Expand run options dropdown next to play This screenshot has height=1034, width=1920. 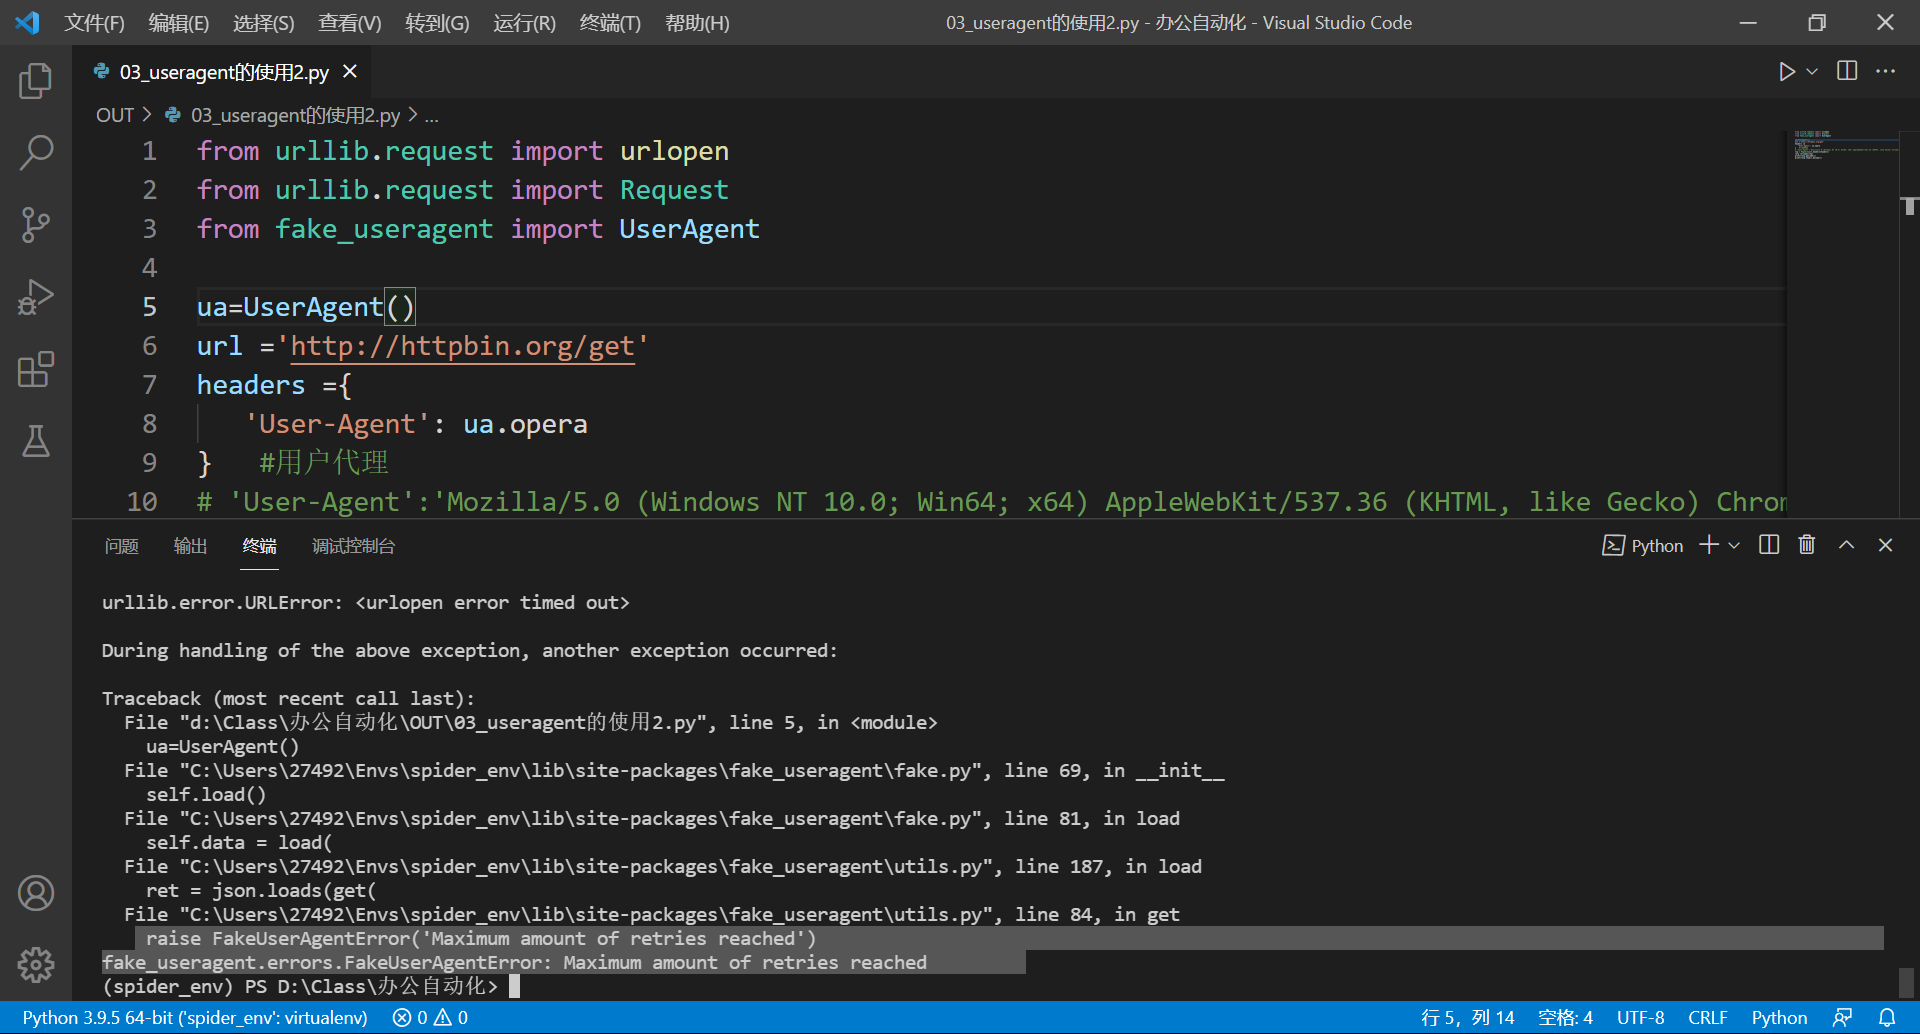click(1812, 71)
